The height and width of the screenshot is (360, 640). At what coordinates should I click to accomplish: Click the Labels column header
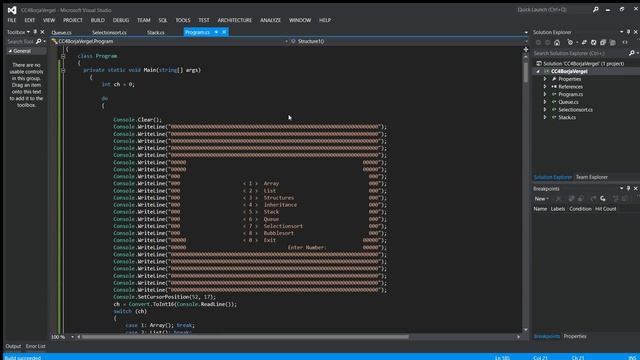tap(558, 209)
